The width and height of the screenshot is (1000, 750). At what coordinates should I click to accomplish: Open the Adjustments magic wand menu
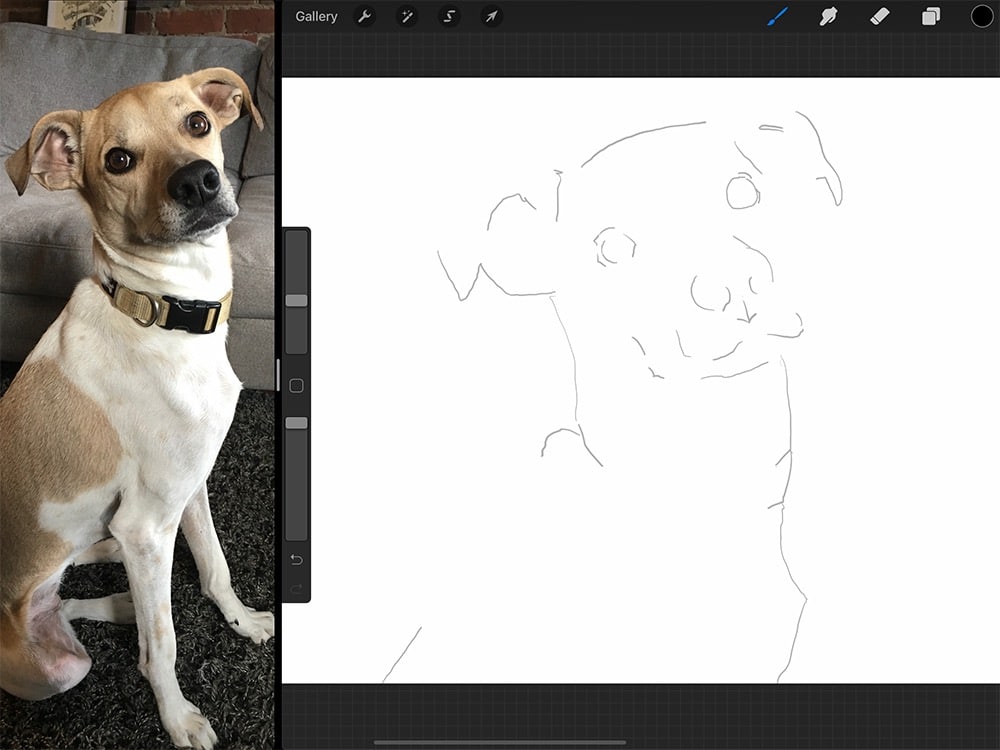click(x=406, y=17)
